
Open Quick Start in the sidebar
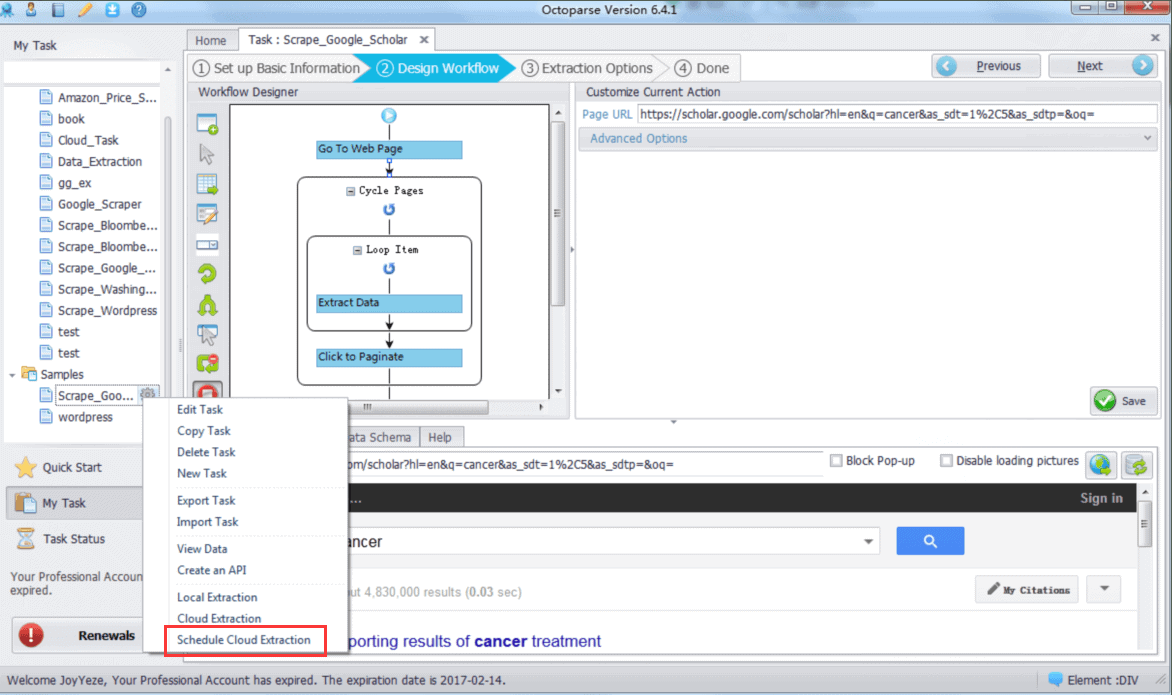[72, 468]
